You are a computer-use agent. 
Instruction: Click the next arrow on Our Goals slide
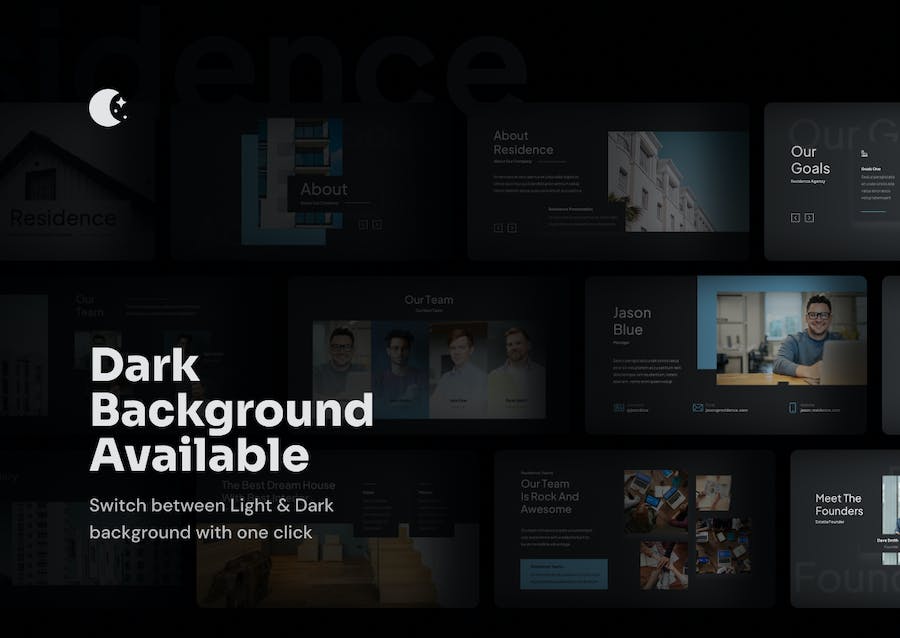click(809, 217)
